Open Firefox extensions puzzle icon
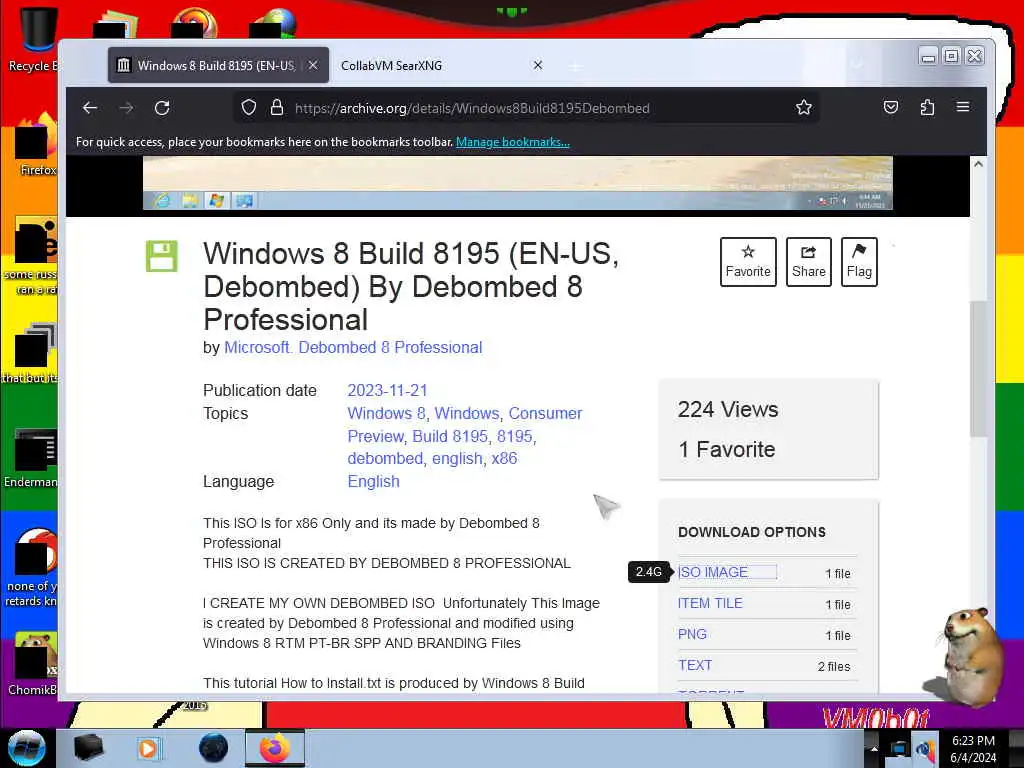 tap(927, 107)
